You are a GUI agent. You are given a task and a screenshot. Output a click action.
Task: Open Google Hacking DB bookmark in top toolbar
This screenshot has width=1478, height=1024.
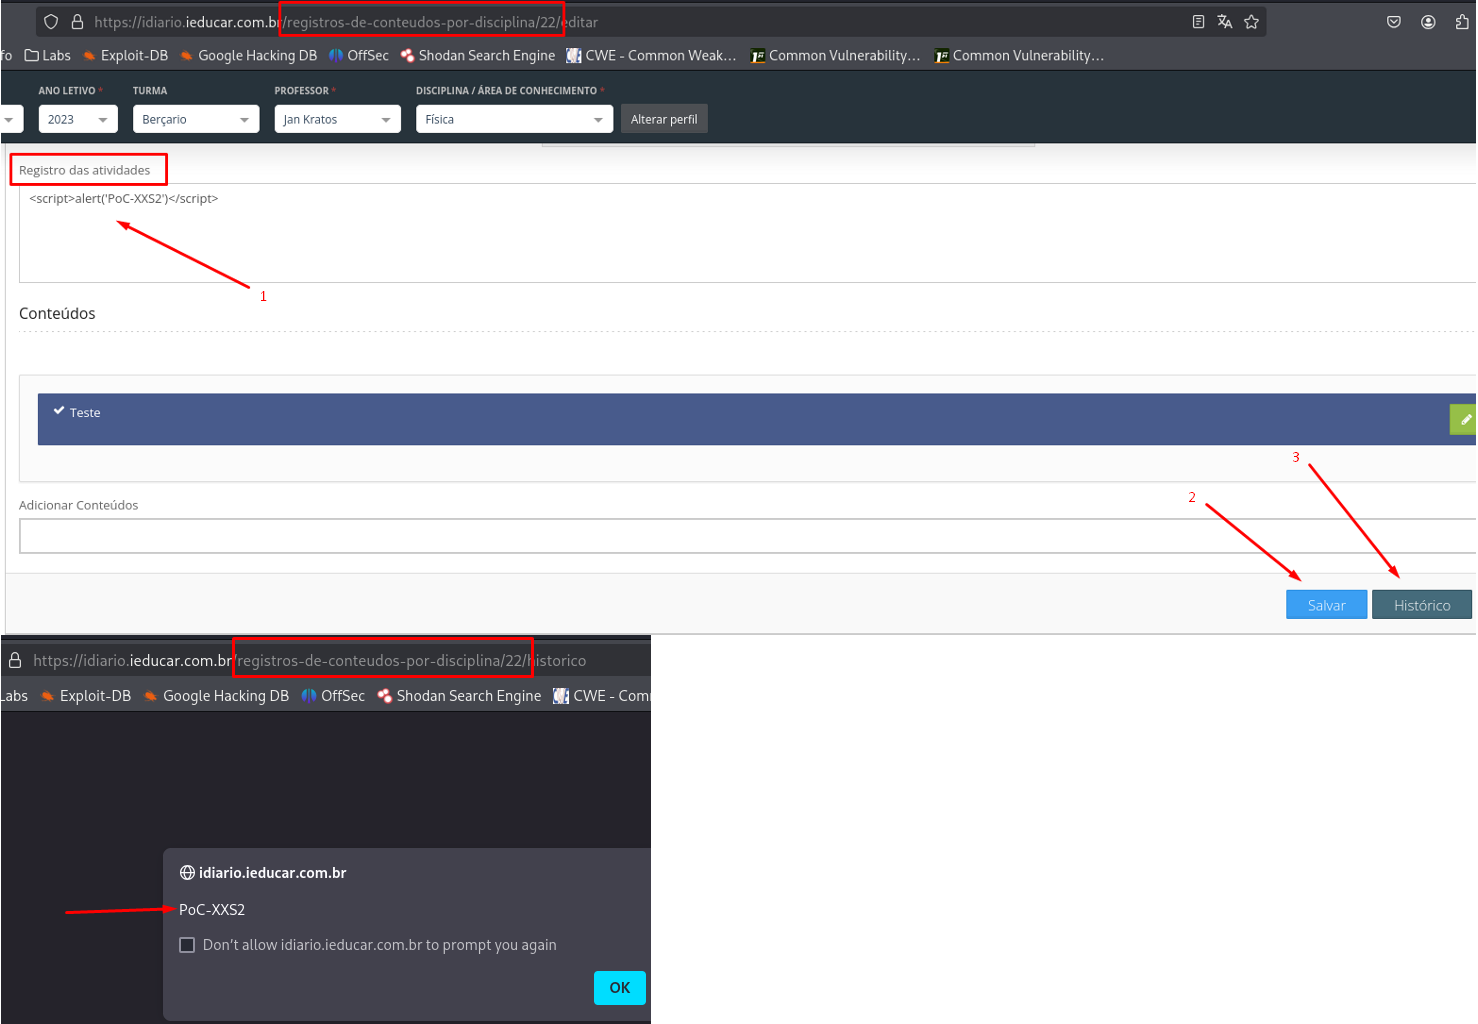pyautogui.click(x=248, y=56)
